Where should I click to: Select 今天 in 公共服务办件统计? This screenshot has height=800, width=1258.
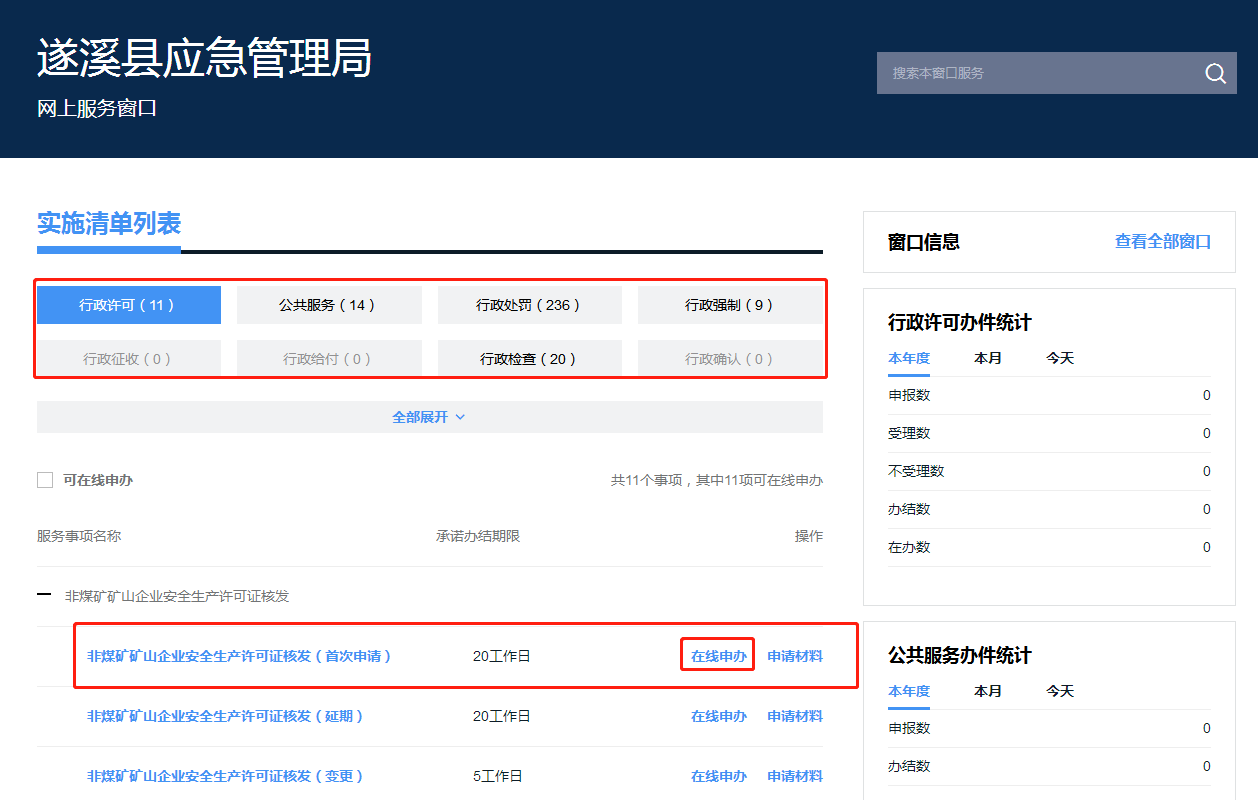click(1060, 691)
